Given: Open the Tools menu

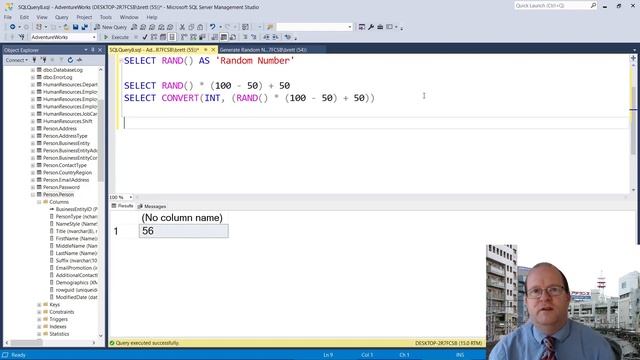Looking at the screenshot, I should click(x=106, y=17).
